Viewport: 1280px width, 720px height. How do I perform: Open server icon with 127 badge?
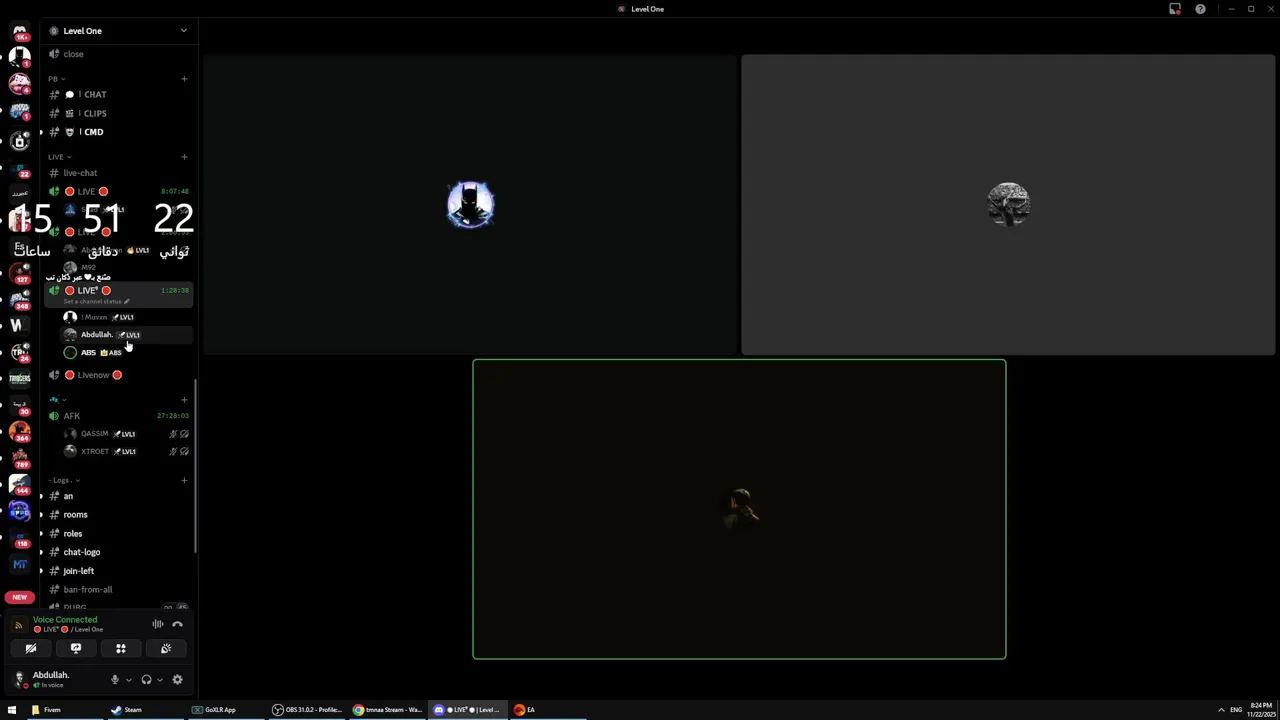20,273
